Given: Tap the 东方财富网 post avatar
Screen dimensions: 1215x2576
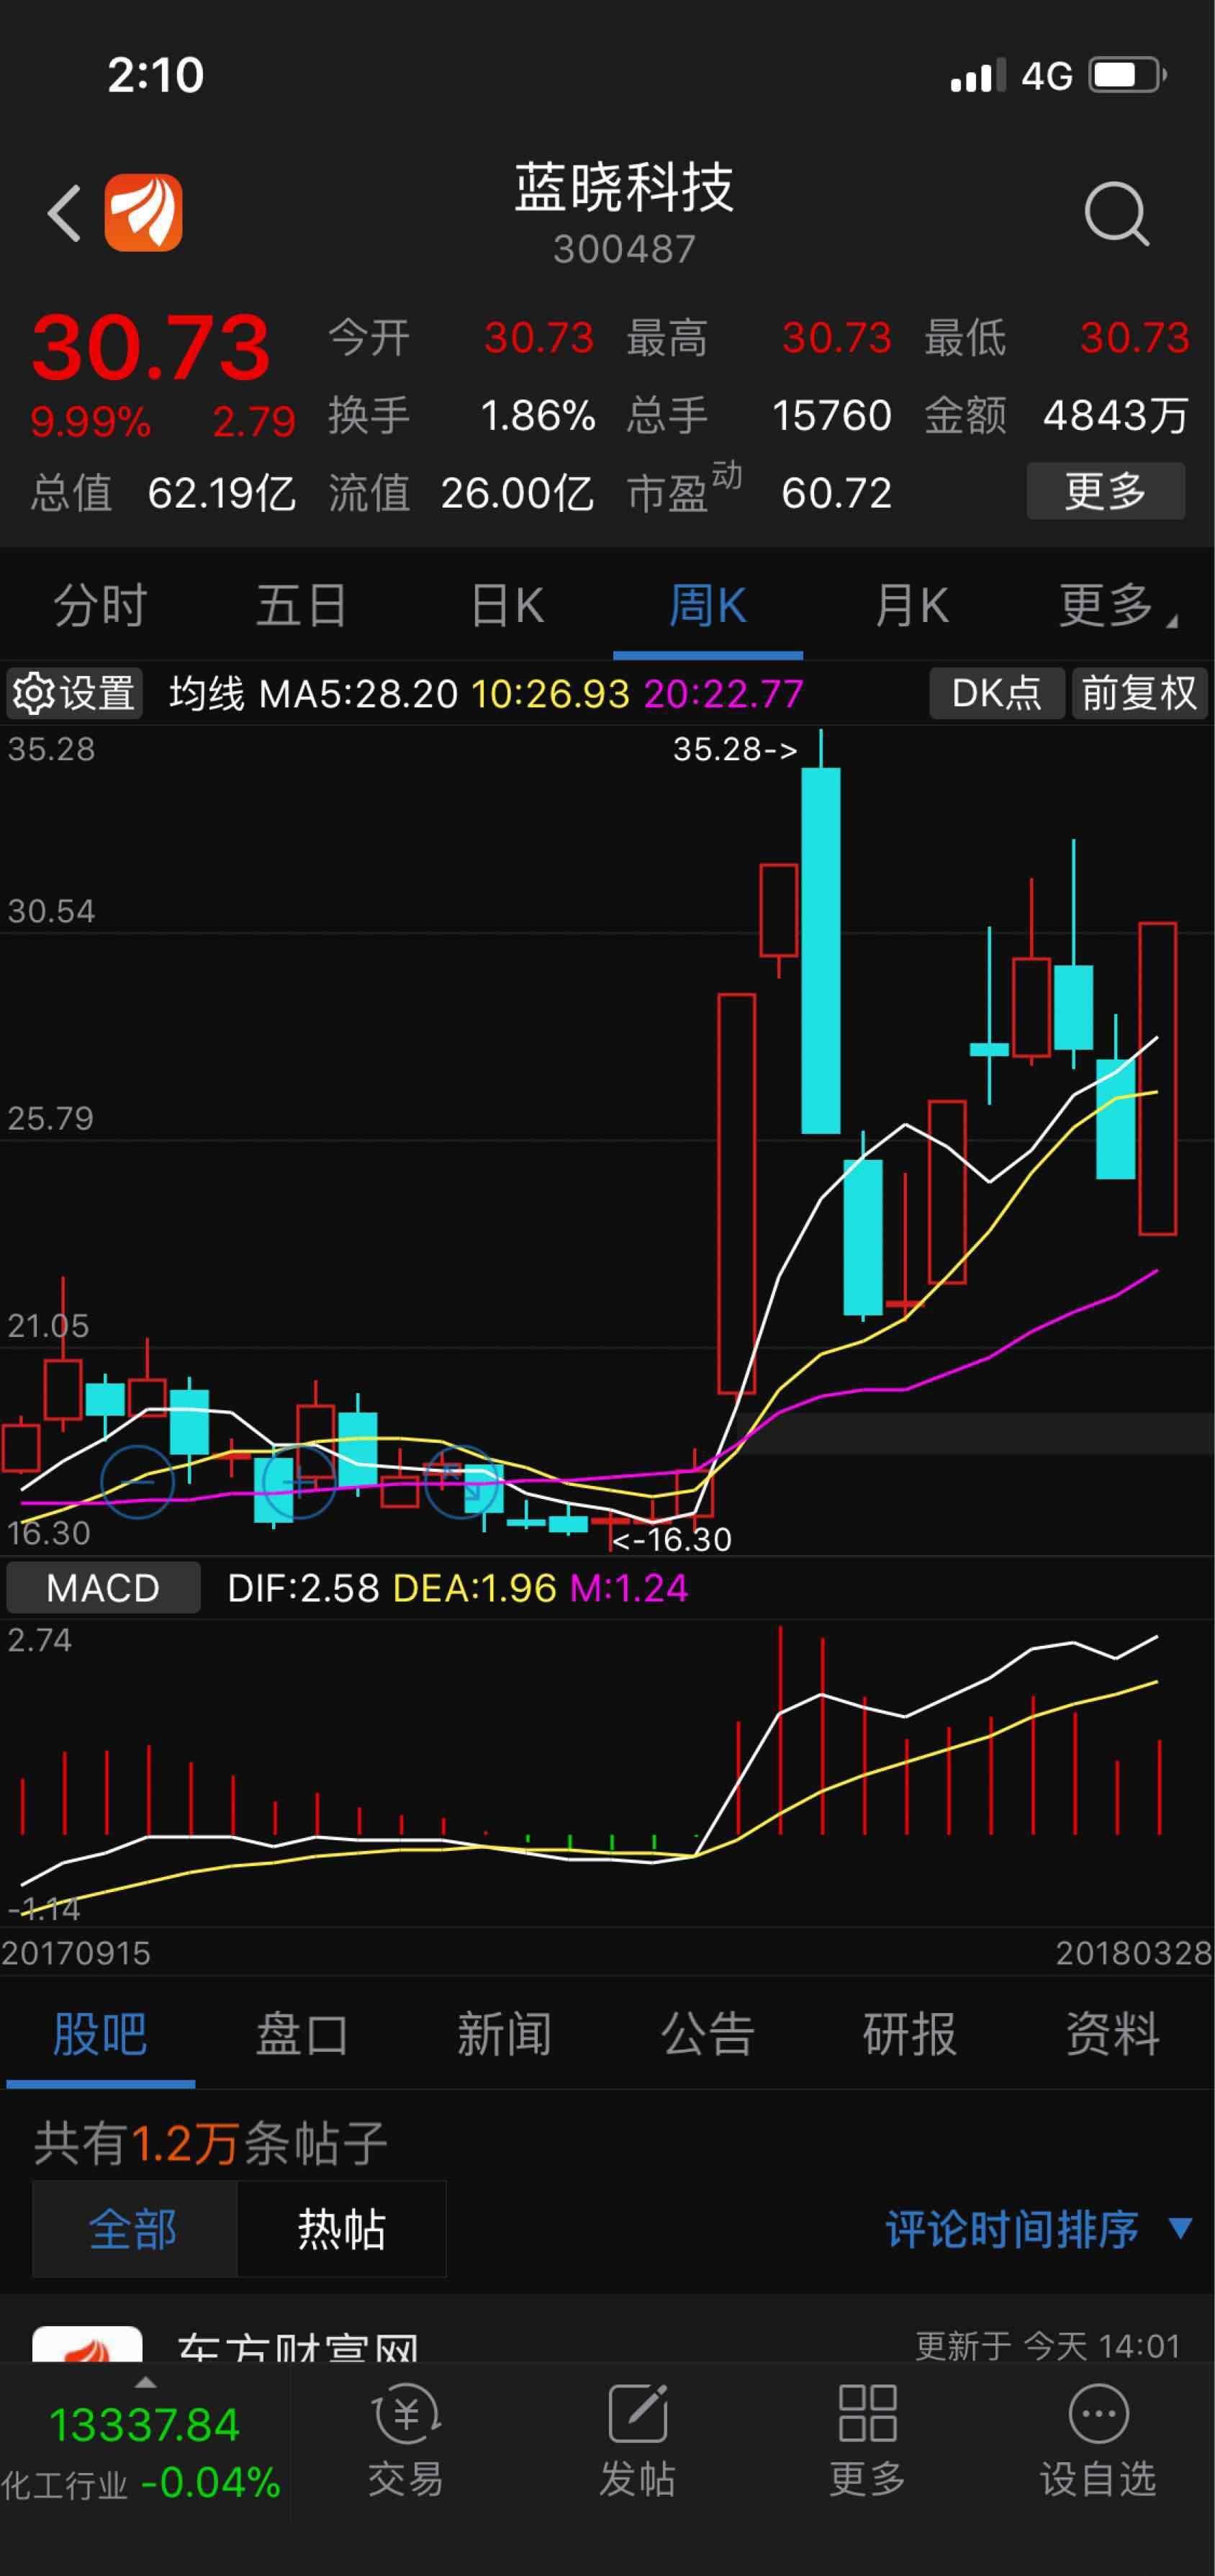Looking at the screenshot, I should coord(87,2345).
